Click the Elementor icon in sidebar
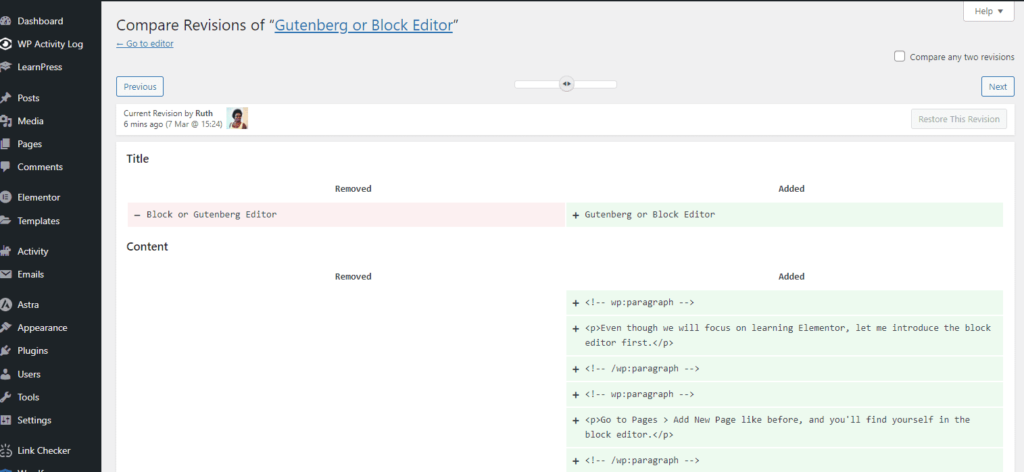 pos(6,198)
